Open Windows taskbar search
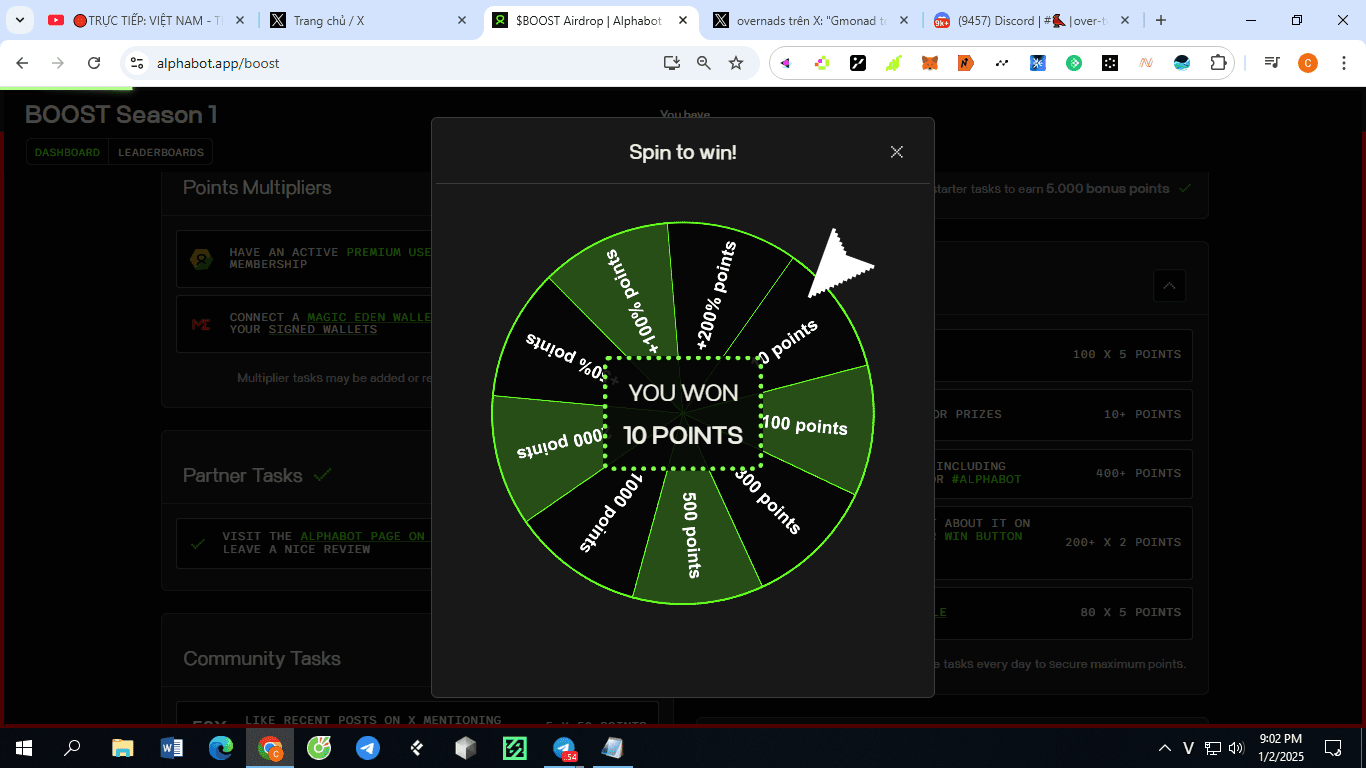Viewport: 1366px width, 768px height. tap(72, 747)
